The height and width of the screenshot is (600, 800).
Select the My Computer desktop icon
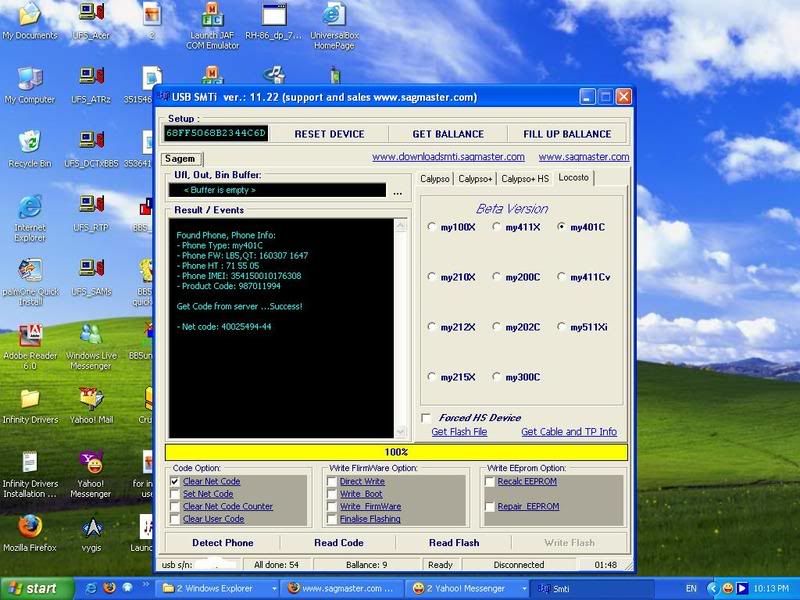click(30, 85)
